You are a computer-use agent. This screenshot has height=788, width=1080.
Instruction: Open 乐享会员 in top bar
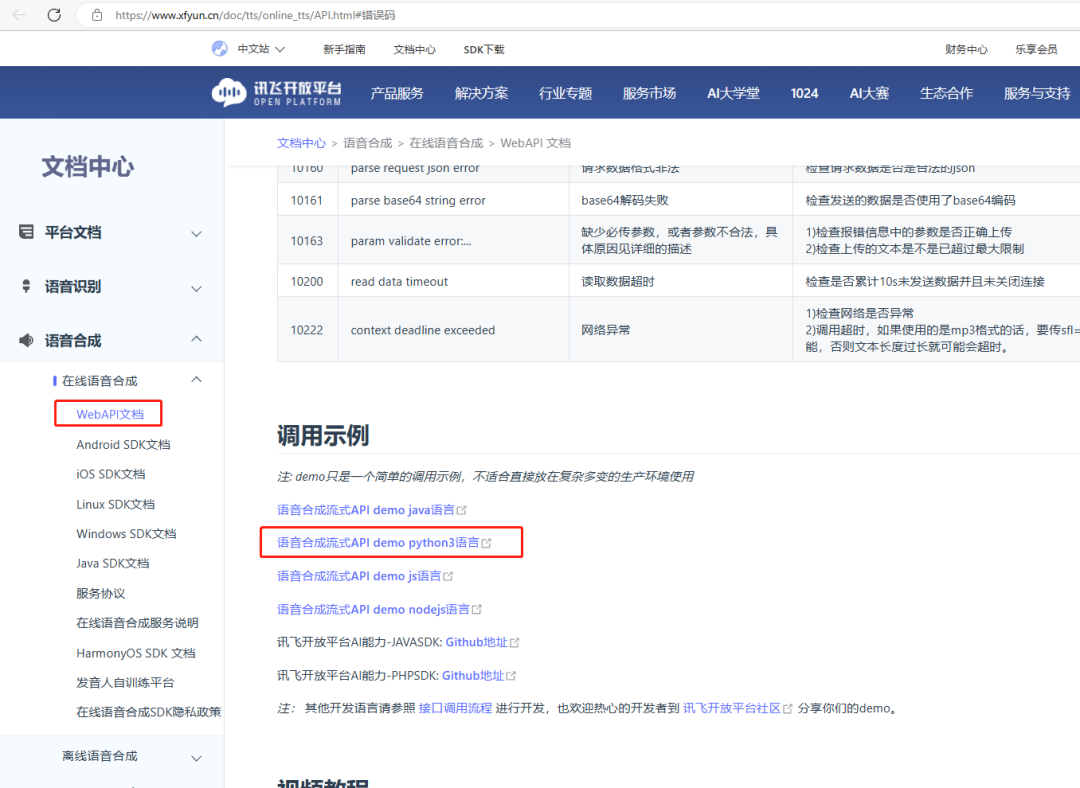coord(1037,50)
